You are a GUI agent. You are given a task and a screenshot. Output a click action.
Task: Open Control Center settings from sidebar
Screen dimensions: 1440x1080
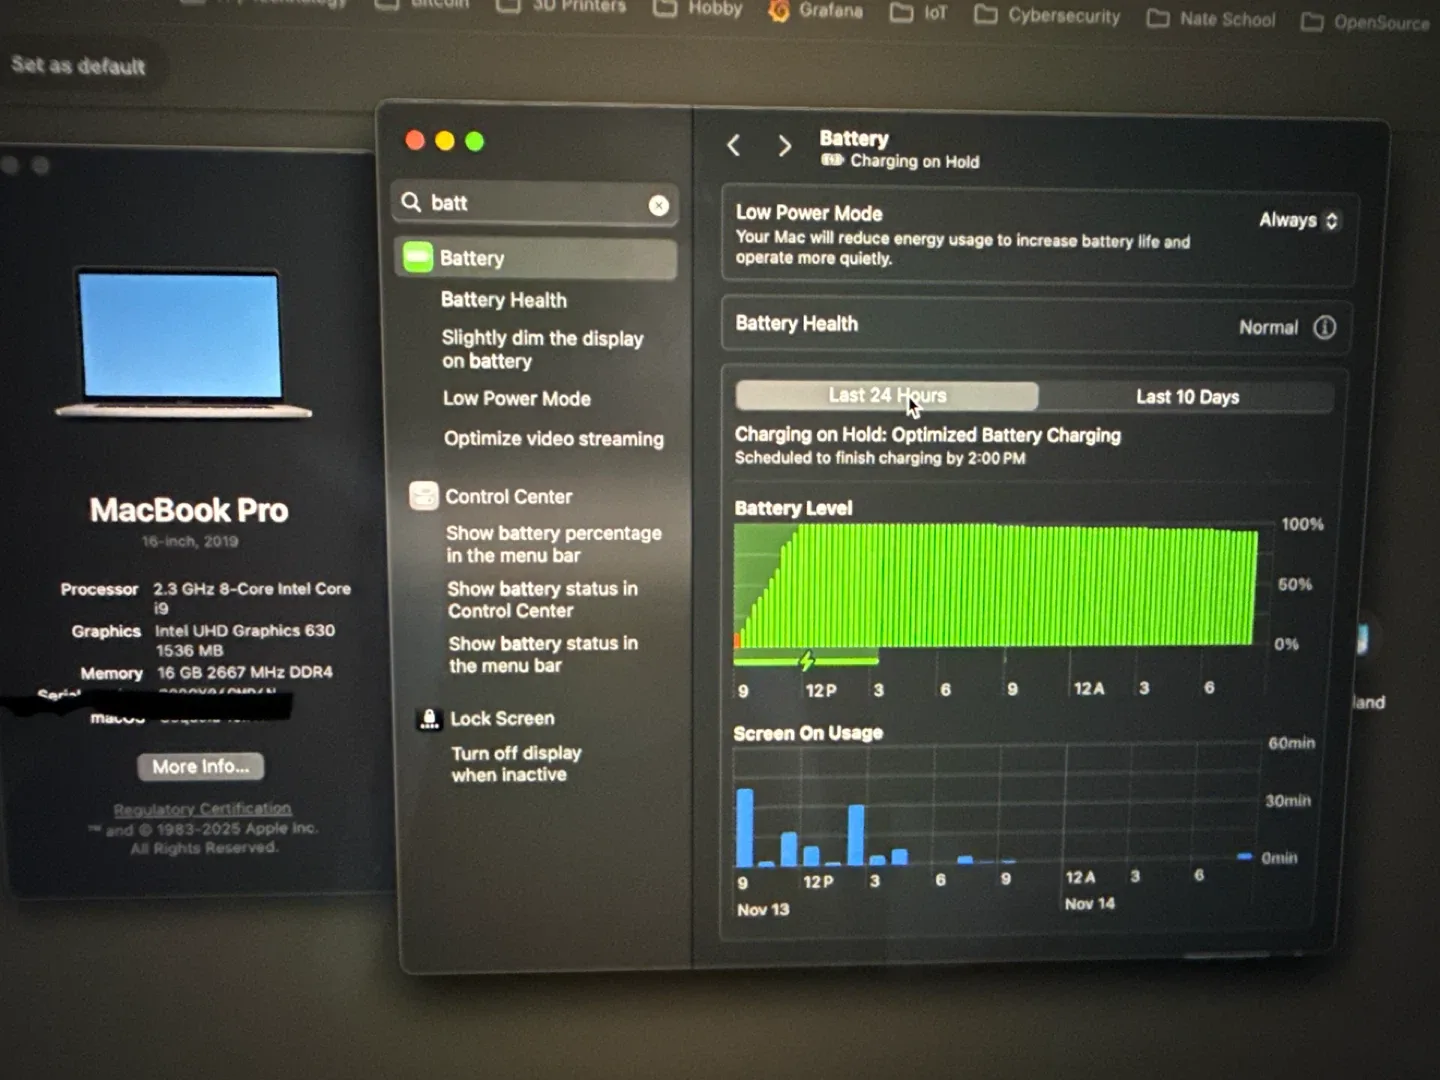pyautogui.click(x=509, y=496)
